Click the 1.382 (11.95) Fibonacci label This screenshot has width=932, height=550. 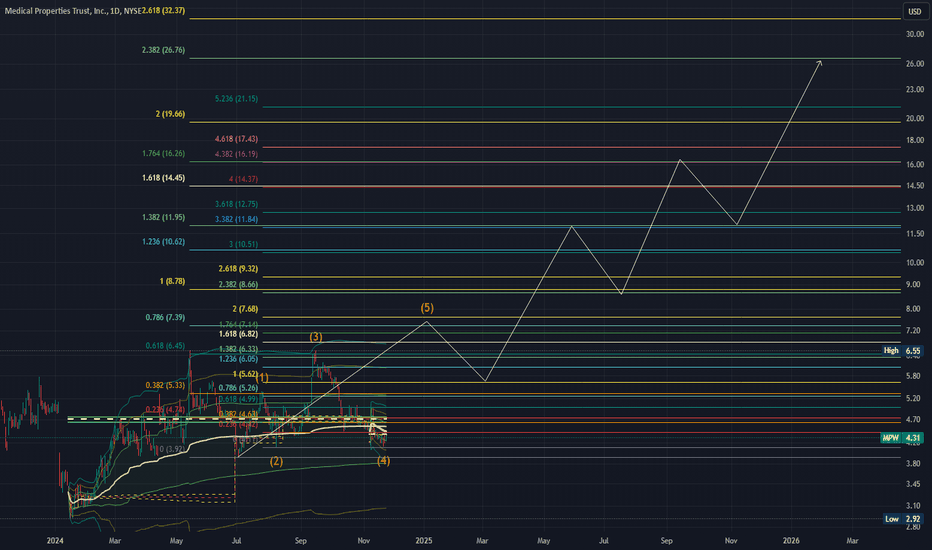click(x=163, y=218)
